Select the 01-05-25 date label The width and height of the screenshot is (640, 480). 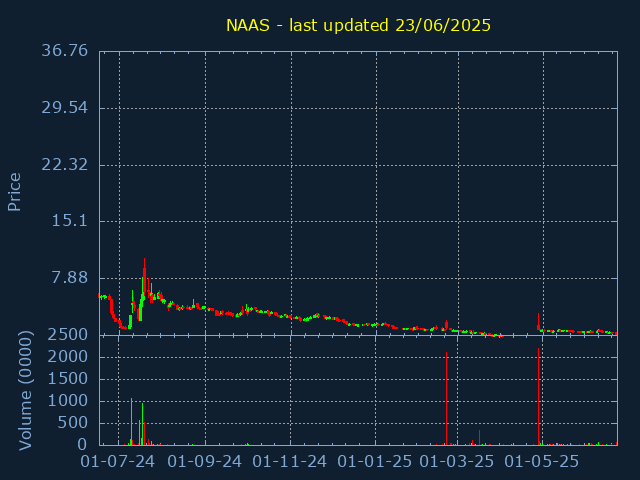542,462
